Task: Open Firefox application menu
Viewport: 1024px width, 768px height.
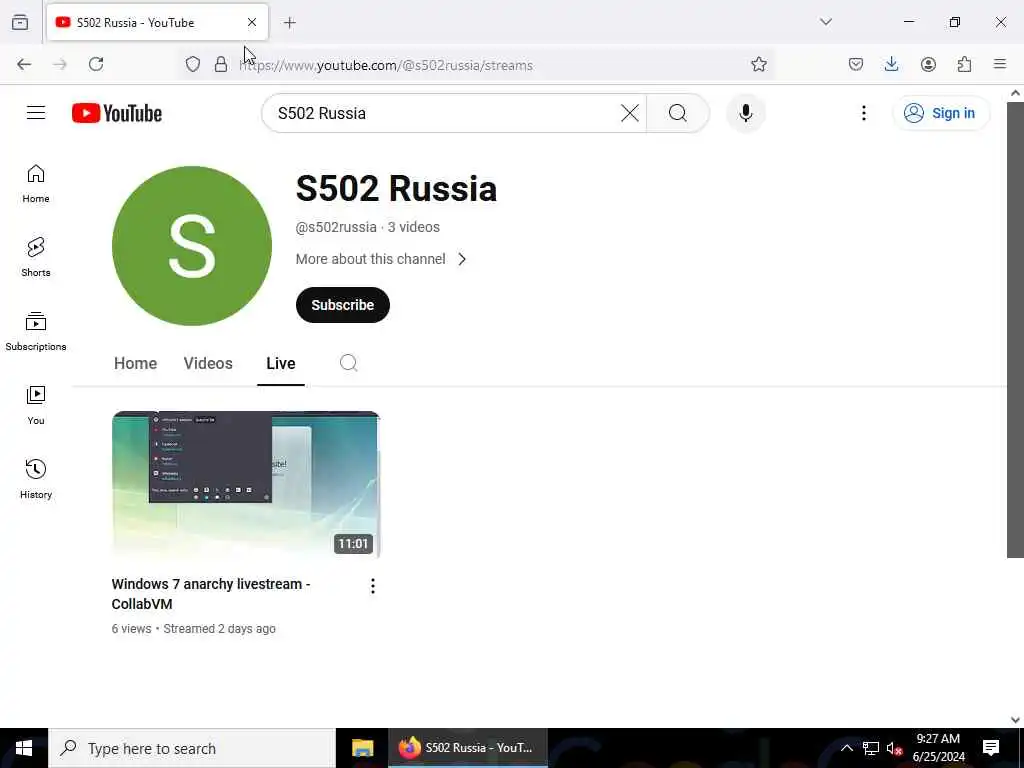Action: [1000, 64]
